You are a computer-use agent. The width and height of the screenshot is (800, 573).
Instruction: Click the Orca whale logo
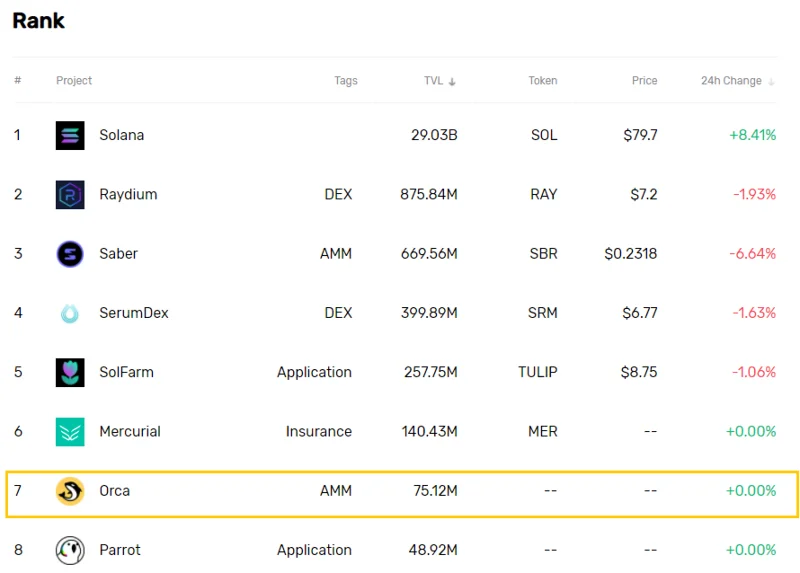point(70,491)
